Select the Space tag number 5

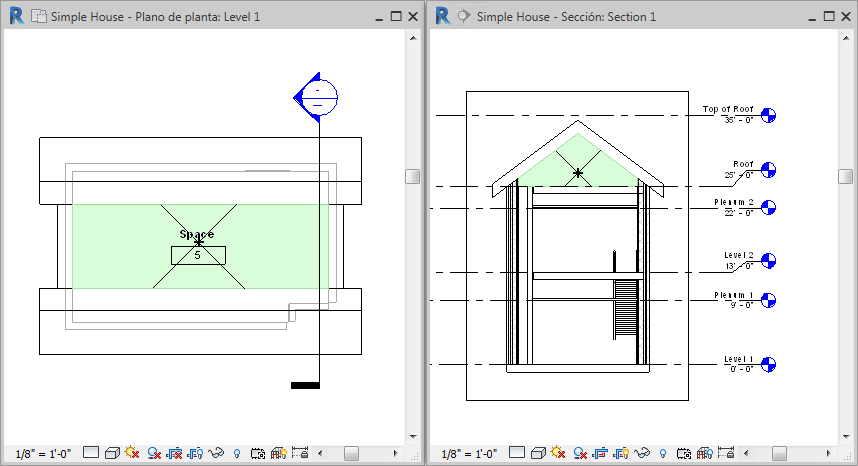click(x=198, y=255)
